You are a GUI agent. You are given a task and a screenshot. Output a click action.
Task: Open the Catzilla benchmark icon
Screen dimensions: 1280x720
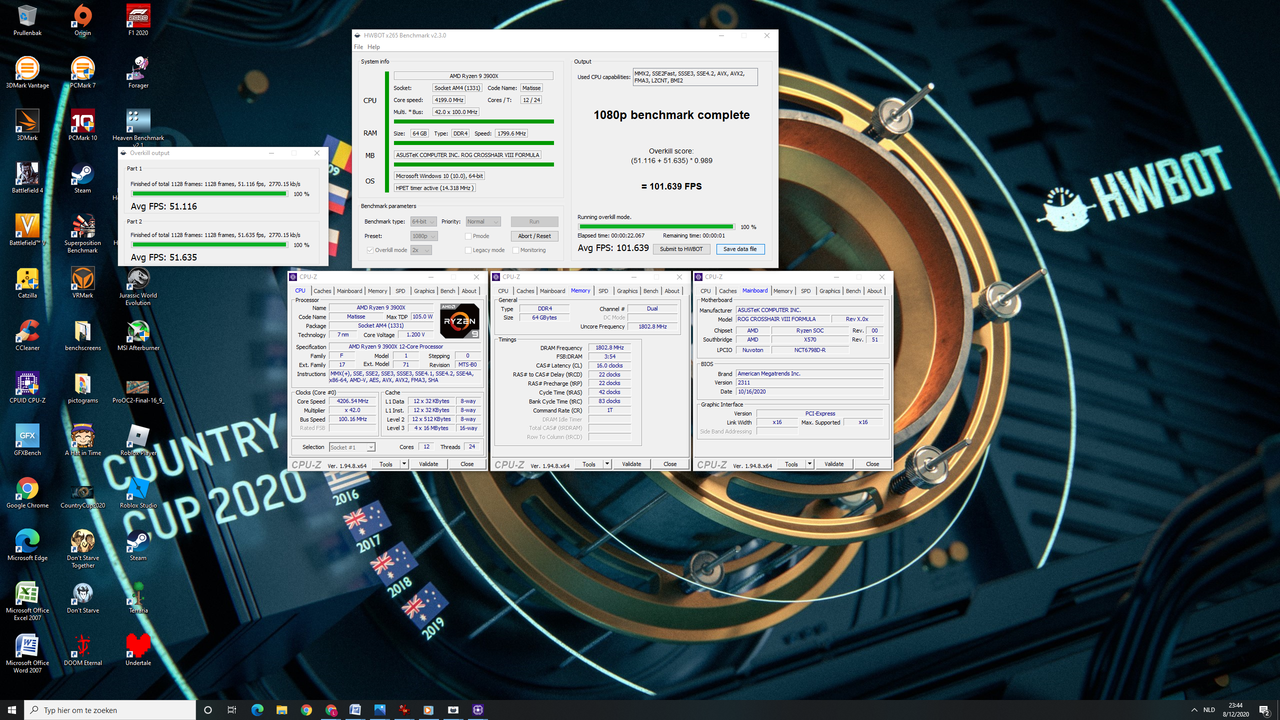click(x=27, y=282)
